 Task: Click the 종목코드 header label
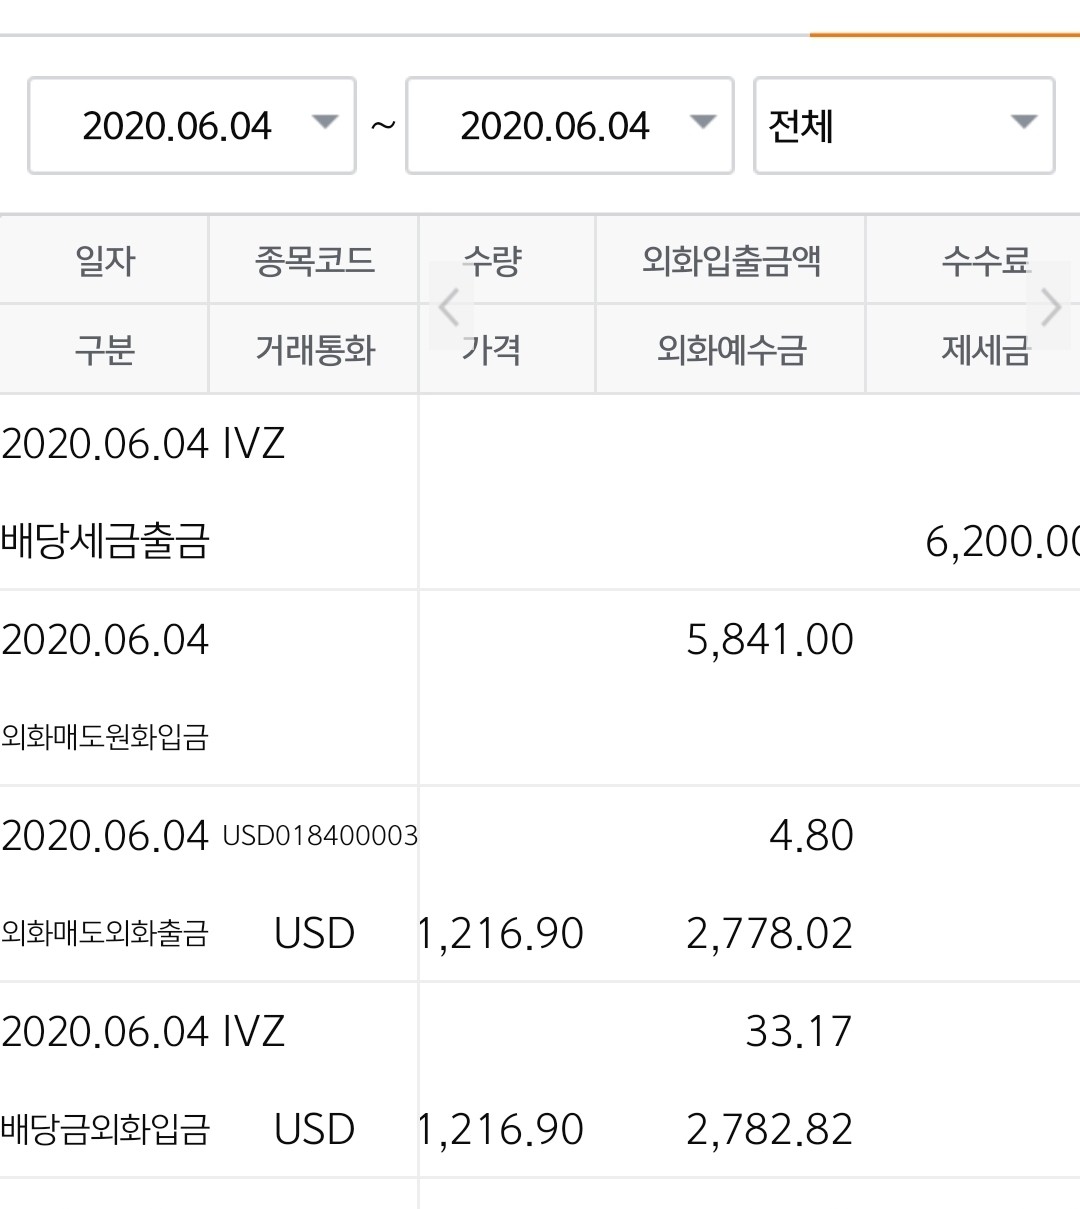pyautogui.click(x=313, y=260)
